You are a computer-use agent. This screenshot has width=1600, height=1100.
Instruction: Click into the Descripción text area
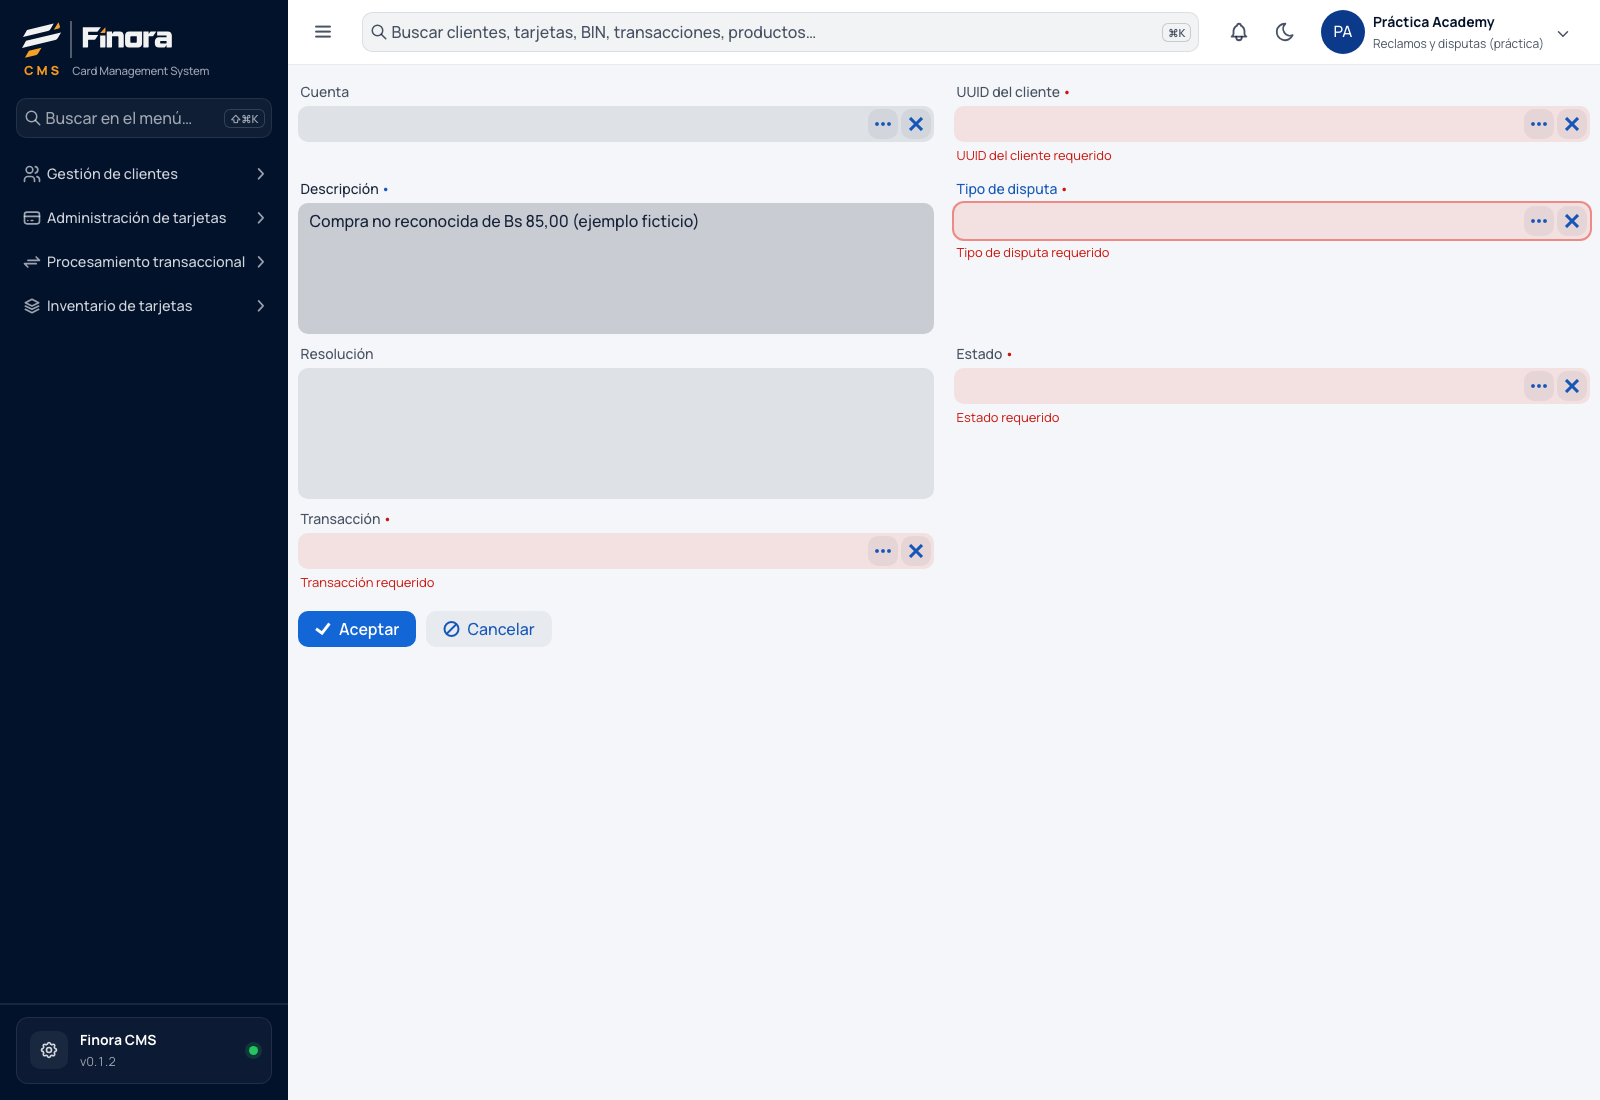tap(616, 268)
